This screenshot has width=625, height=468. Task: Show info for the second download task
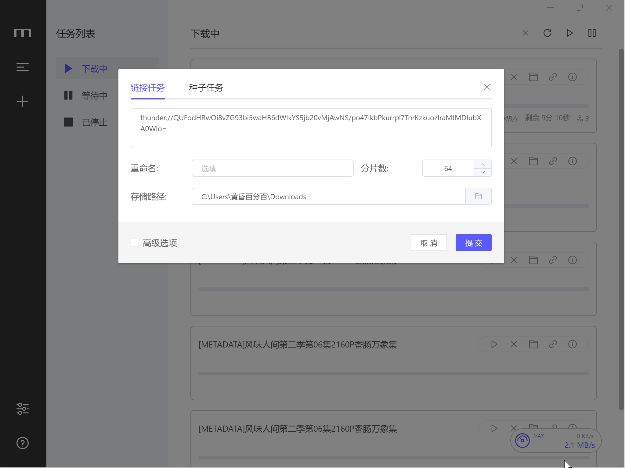(572, 161)
